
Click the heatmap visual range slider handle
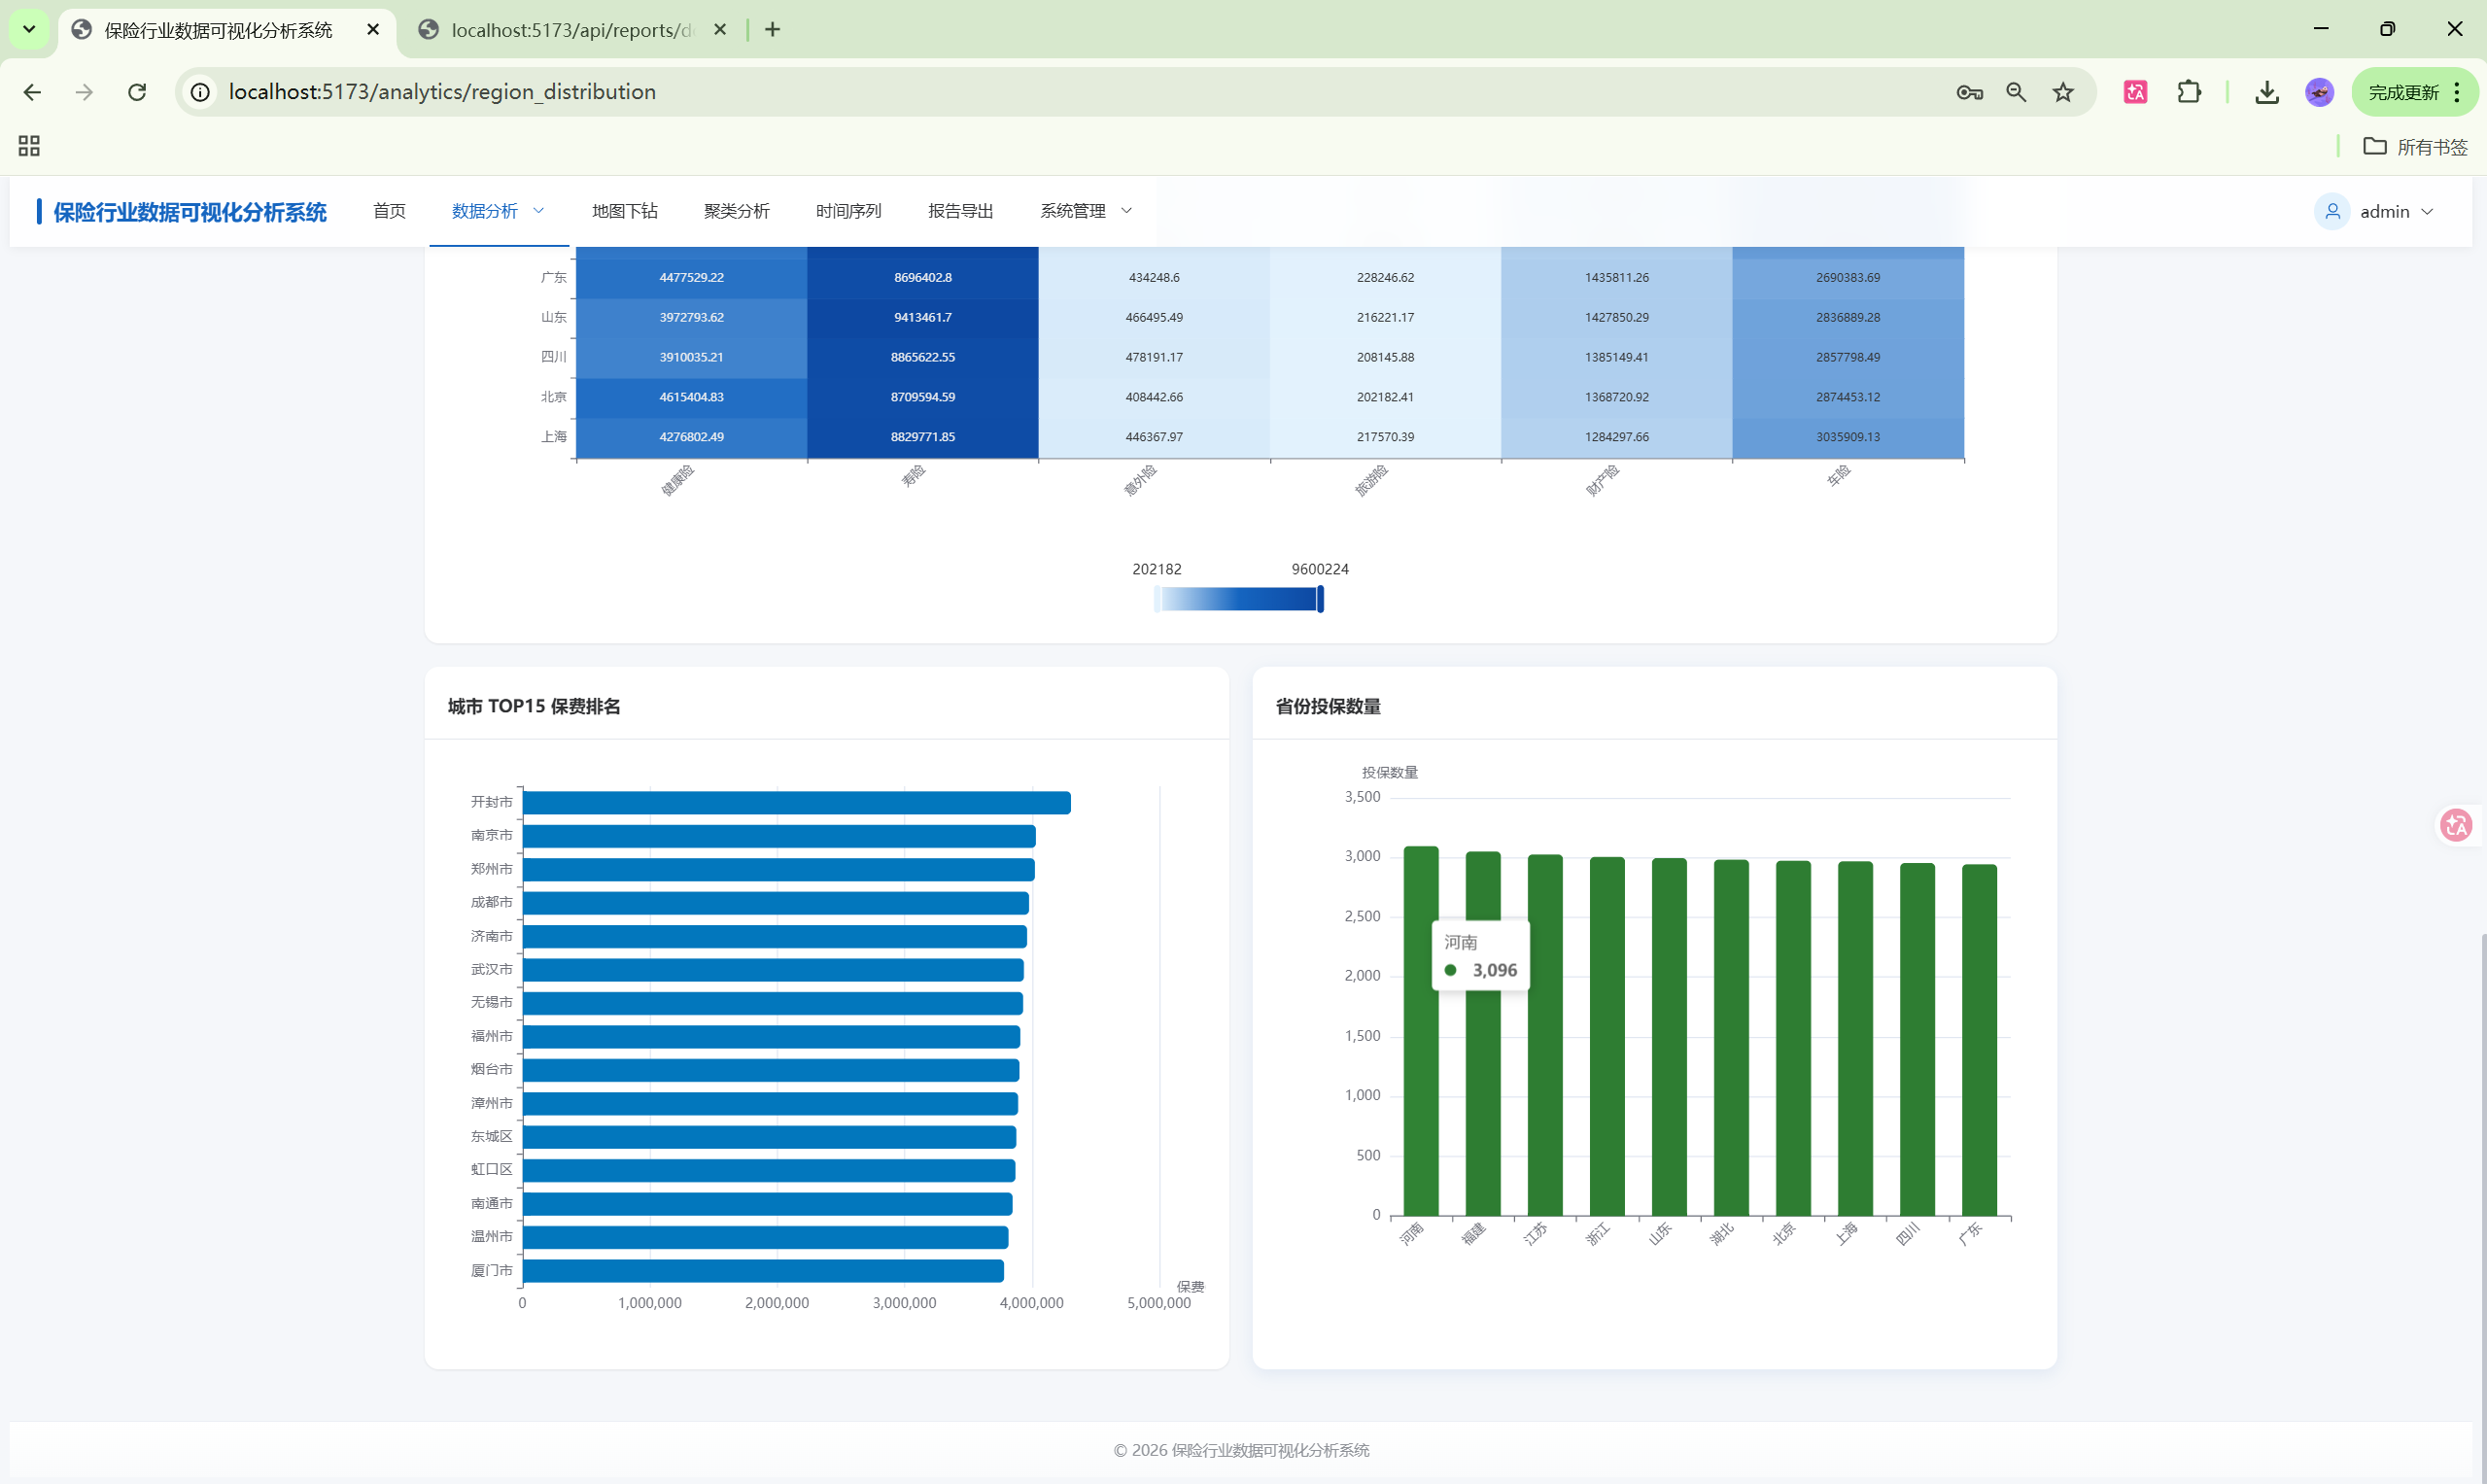(1320, 599)
